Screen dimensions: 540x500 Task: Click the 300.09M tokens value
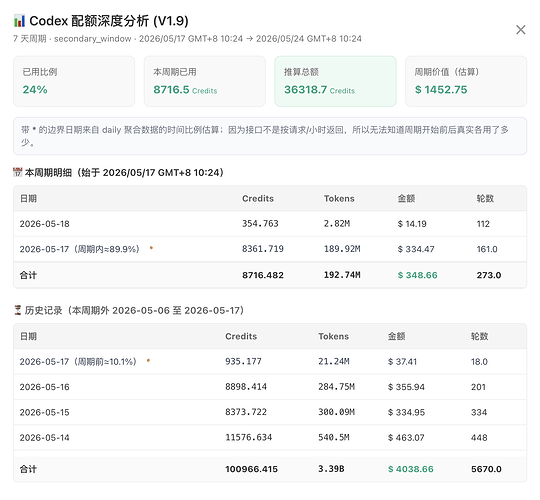[336, 412]
